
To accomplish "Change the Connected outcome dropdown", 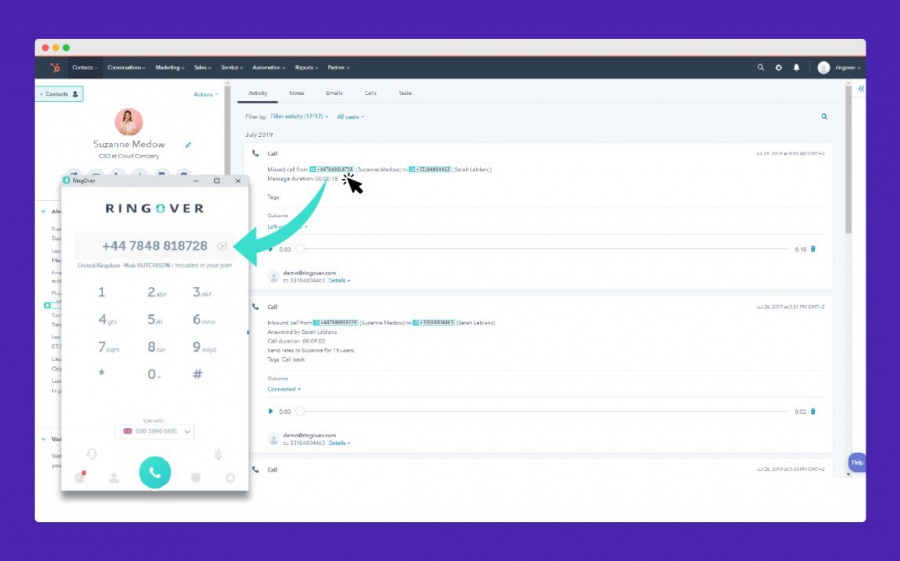I will pos(284,389).
